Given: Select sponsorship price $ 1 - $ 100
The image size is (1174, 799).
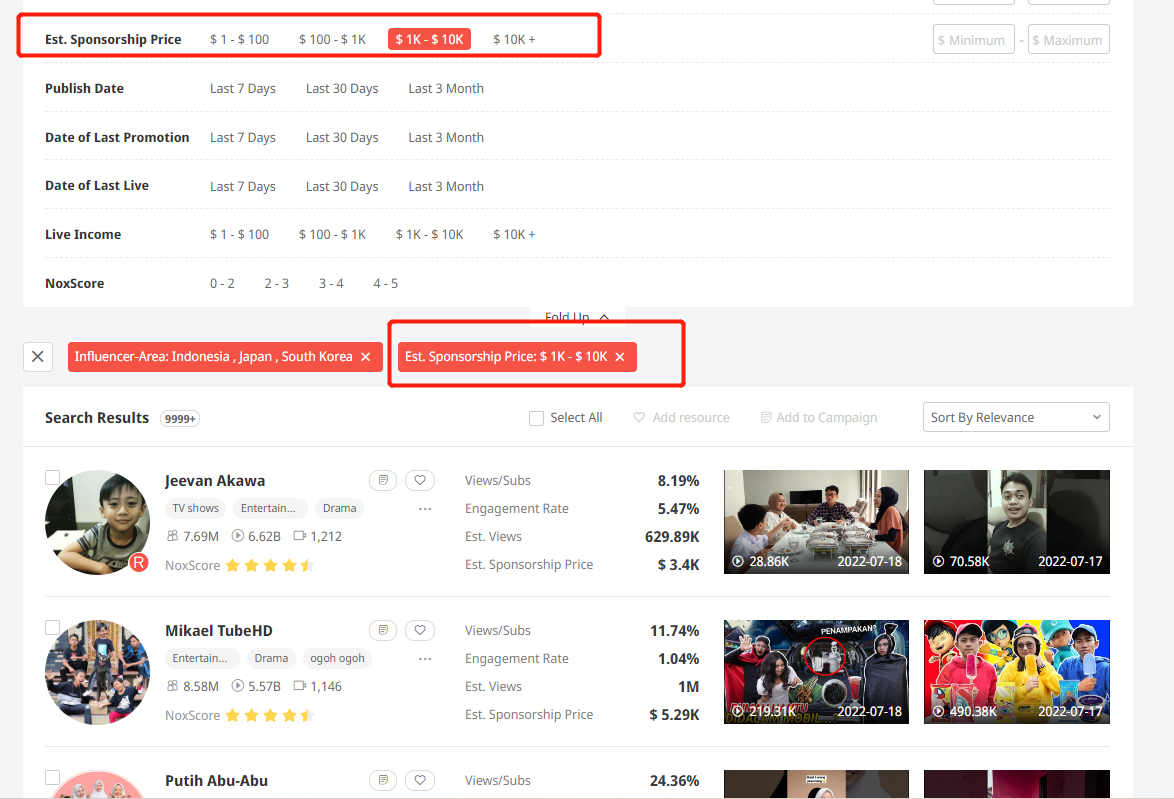Looking at the screenshot, I should [240, 39].
